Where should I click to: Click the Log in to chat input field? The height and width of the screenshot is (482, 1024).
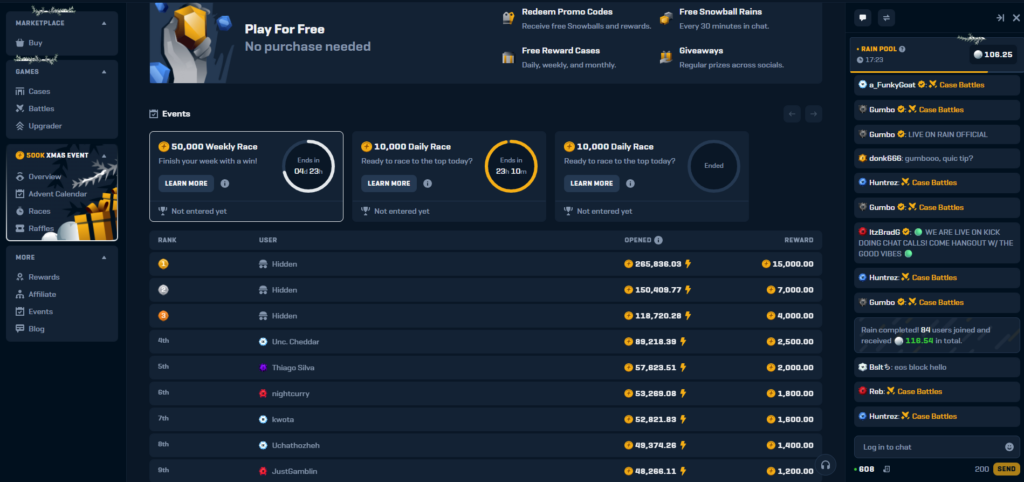point(925,447)
